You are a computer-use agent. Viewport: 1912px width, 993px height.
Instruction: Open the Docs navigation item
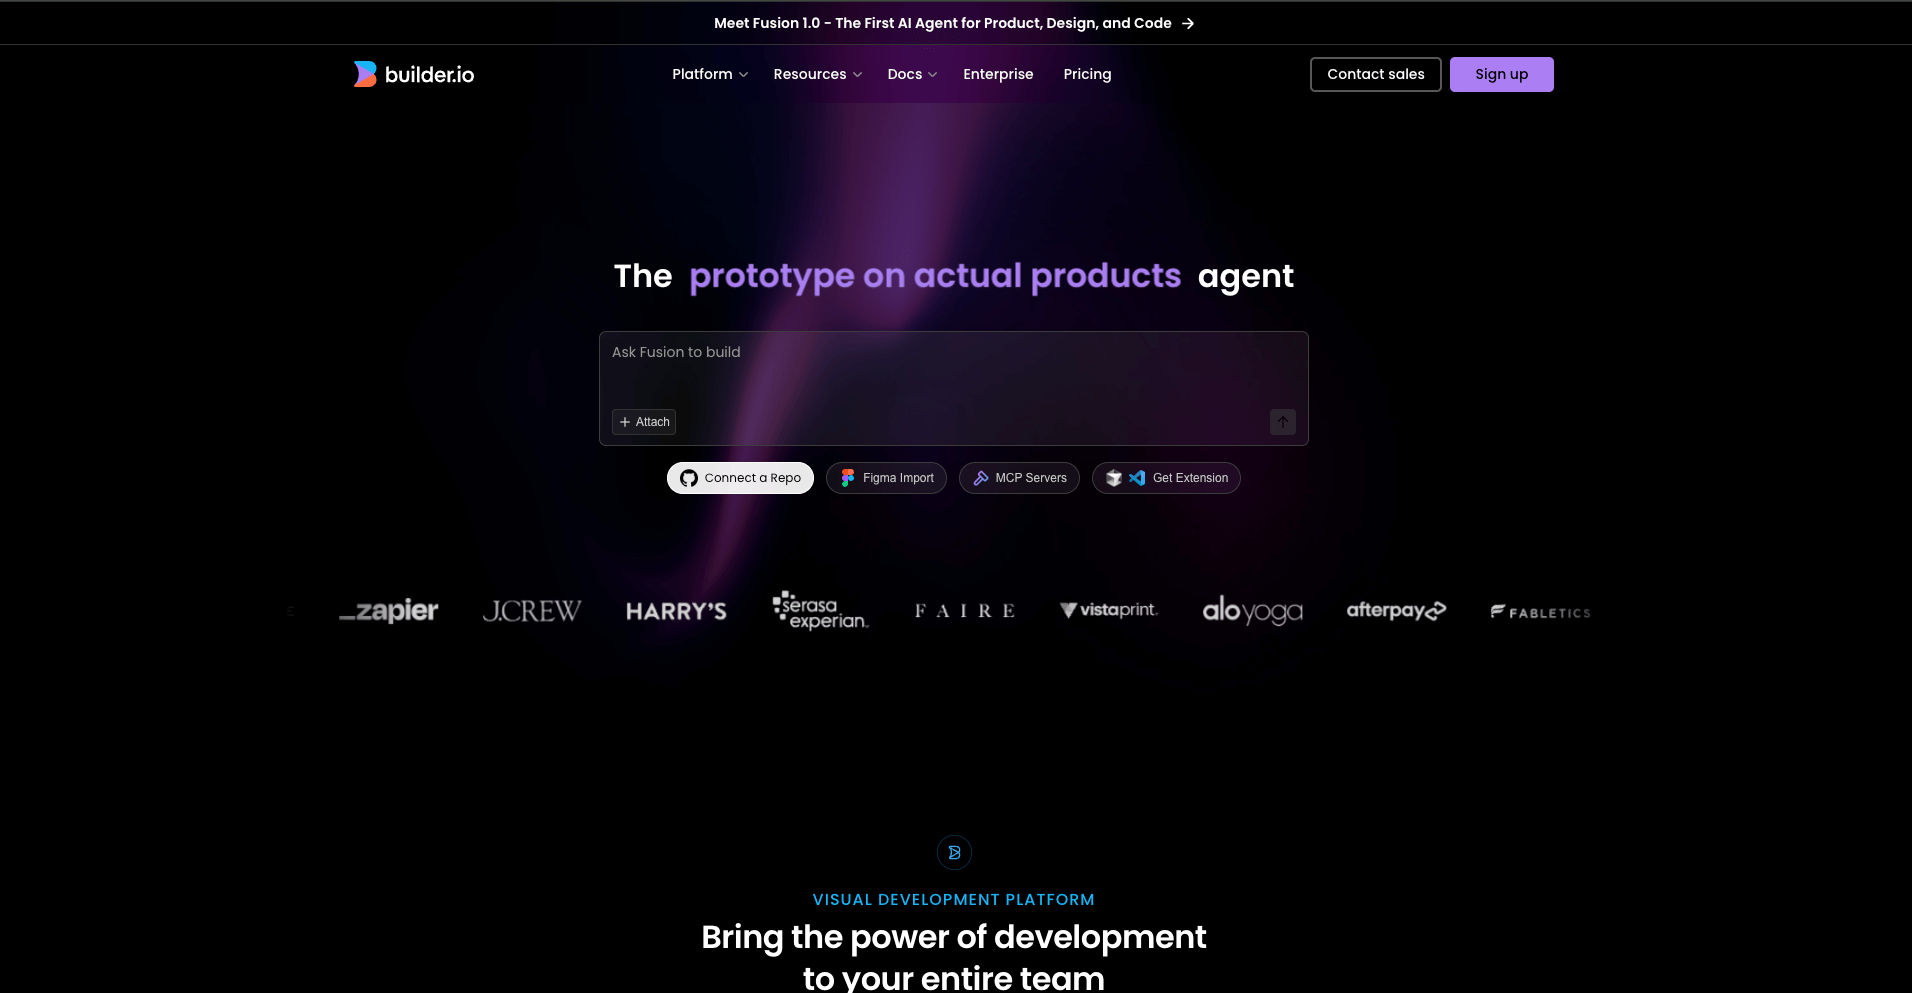click(x=905, y=74)
